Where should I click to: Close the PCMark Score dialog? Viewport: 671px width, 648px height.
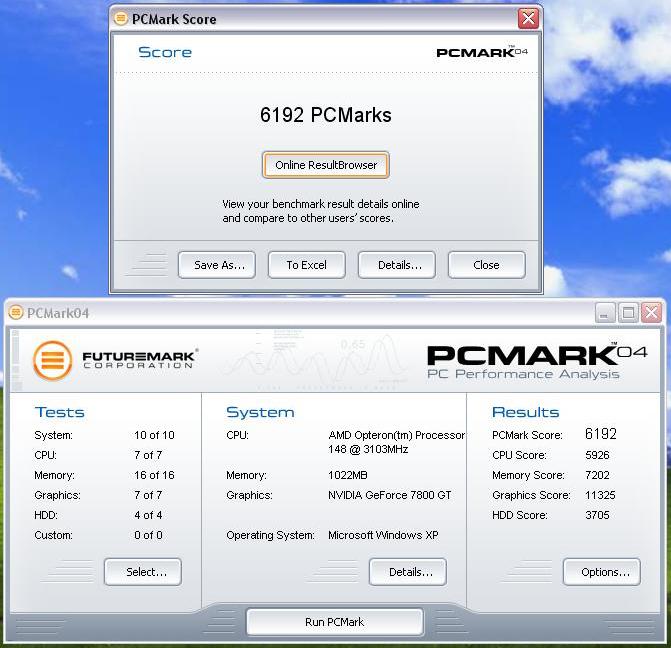pyautogui.click(x=528, y=18)
